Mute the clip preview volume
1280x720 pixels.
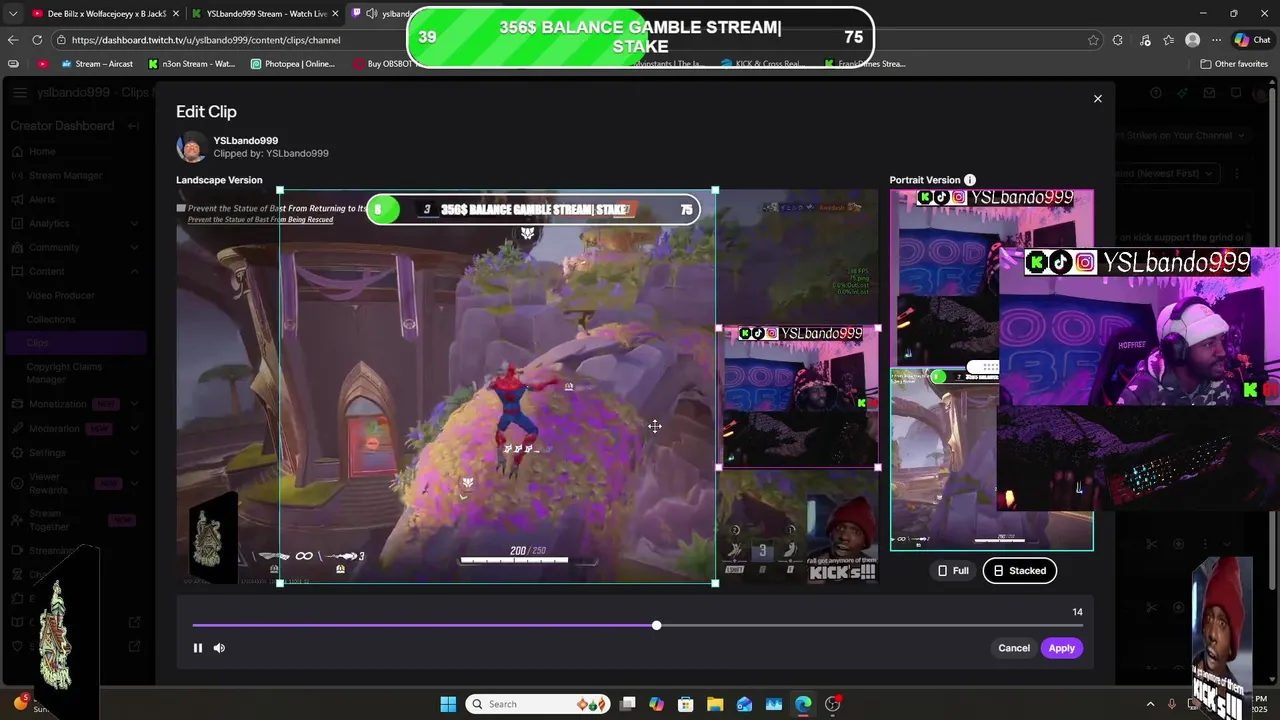tap(219, 648)
